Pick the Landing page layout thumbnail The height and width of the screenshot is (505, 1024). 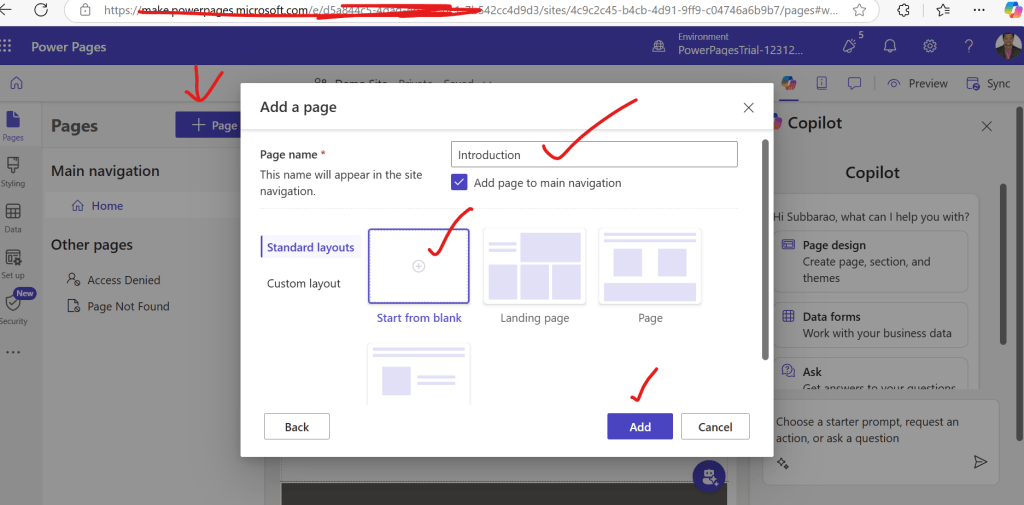[534, 266]
